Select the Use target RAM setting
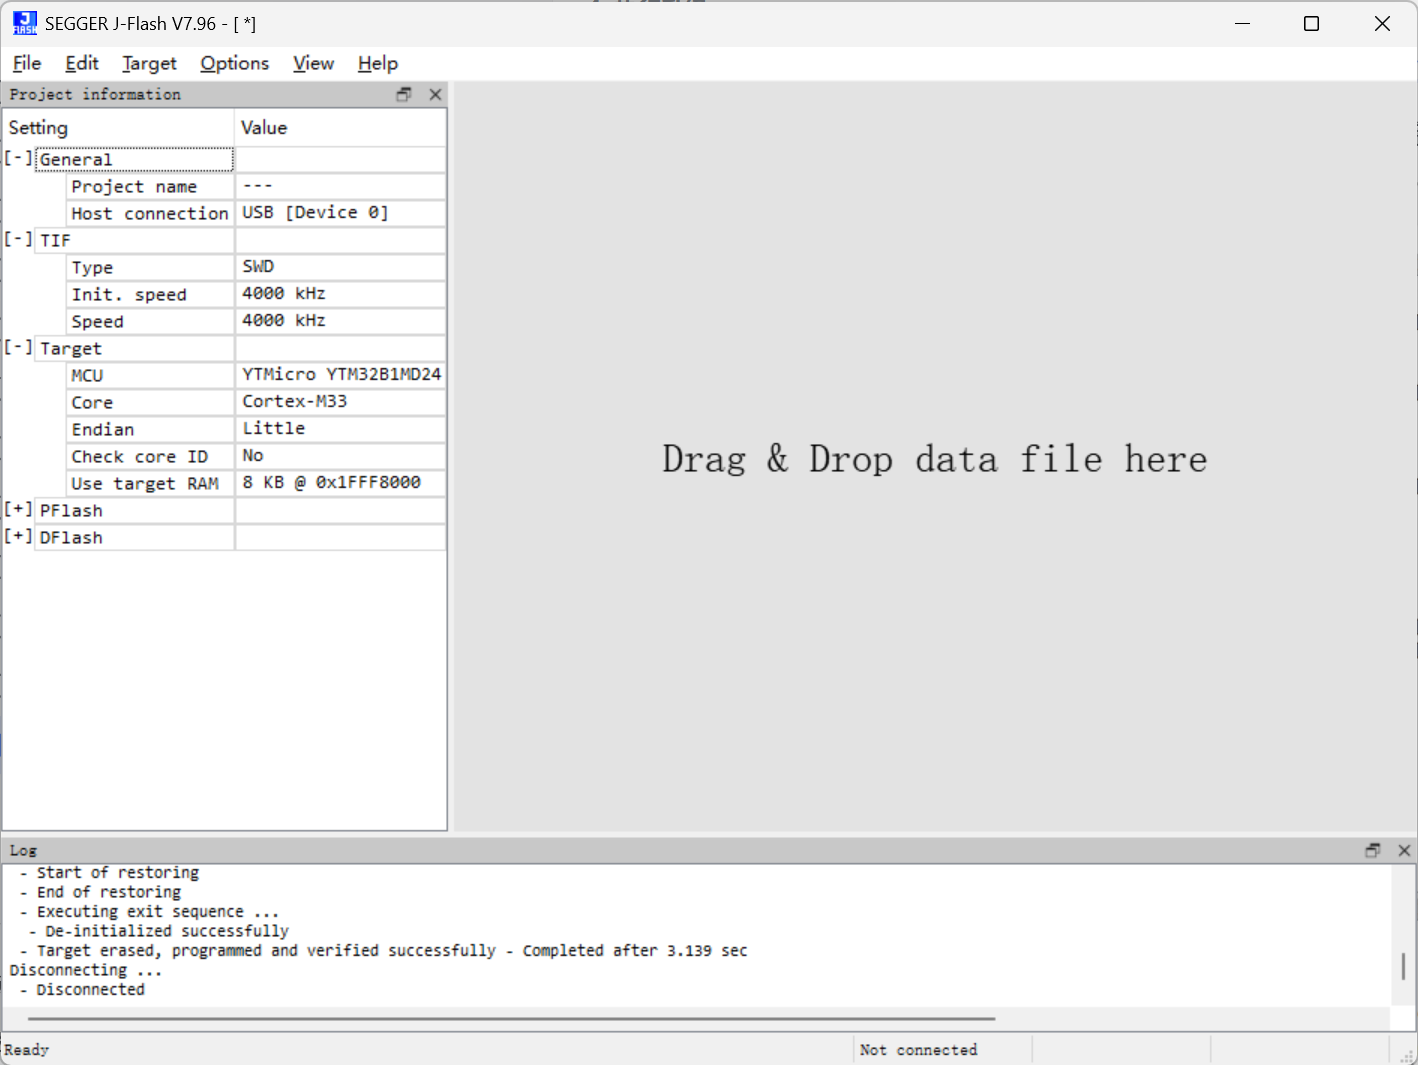Viewport: 1418px width, 1065px height. tap(150, 483)
